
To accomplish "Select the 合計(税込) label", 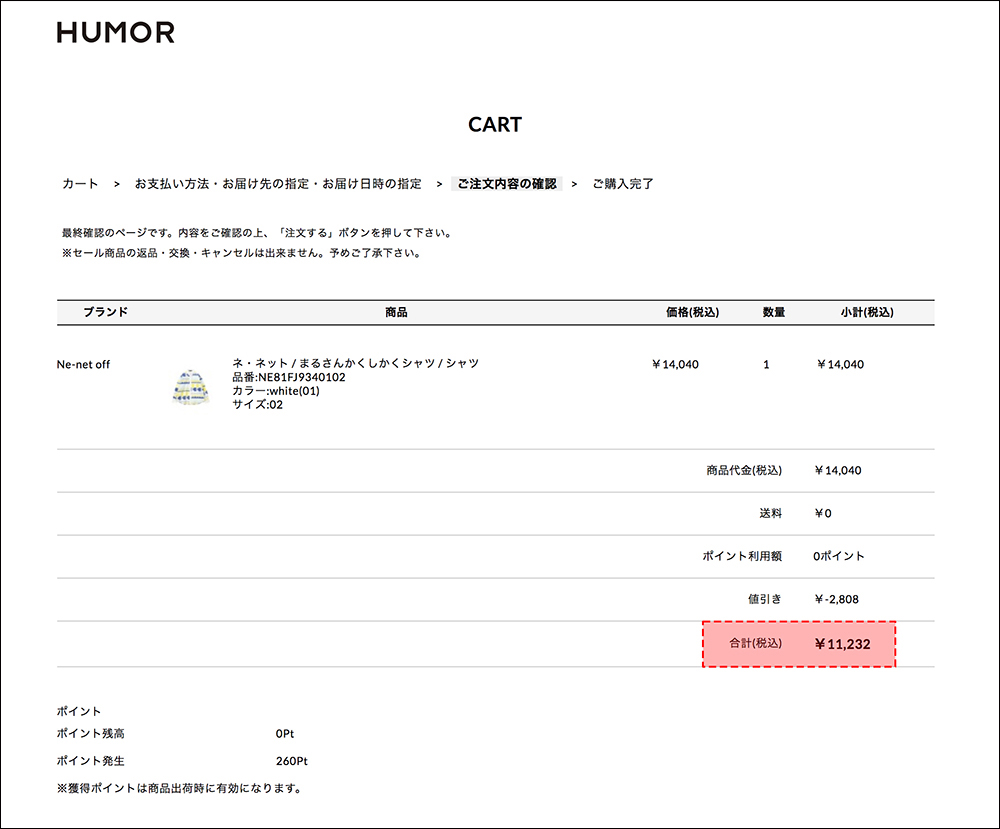I will [756, 643].
